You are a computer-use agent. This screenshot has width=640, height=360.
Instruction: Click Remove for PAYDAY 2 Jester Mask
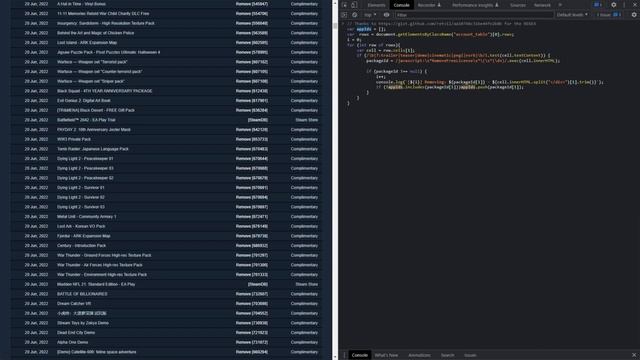(x=252, y=130)
